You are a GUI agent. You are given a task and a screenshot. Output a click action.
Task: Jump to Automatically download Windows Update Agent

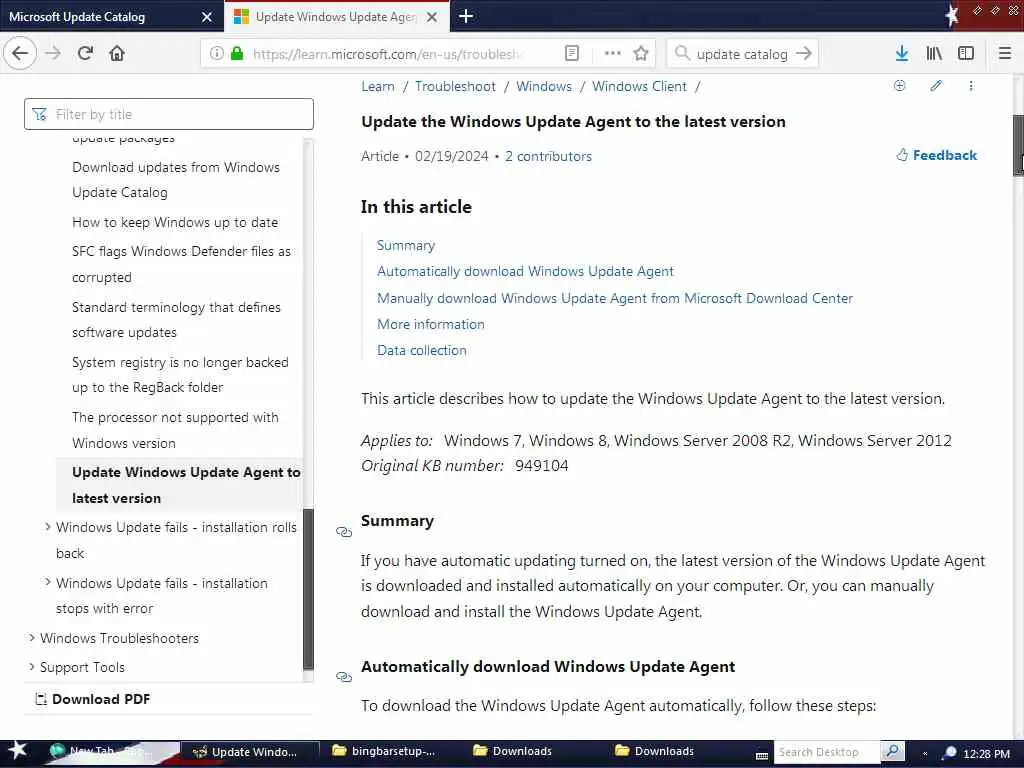click(x=525, y=271)
